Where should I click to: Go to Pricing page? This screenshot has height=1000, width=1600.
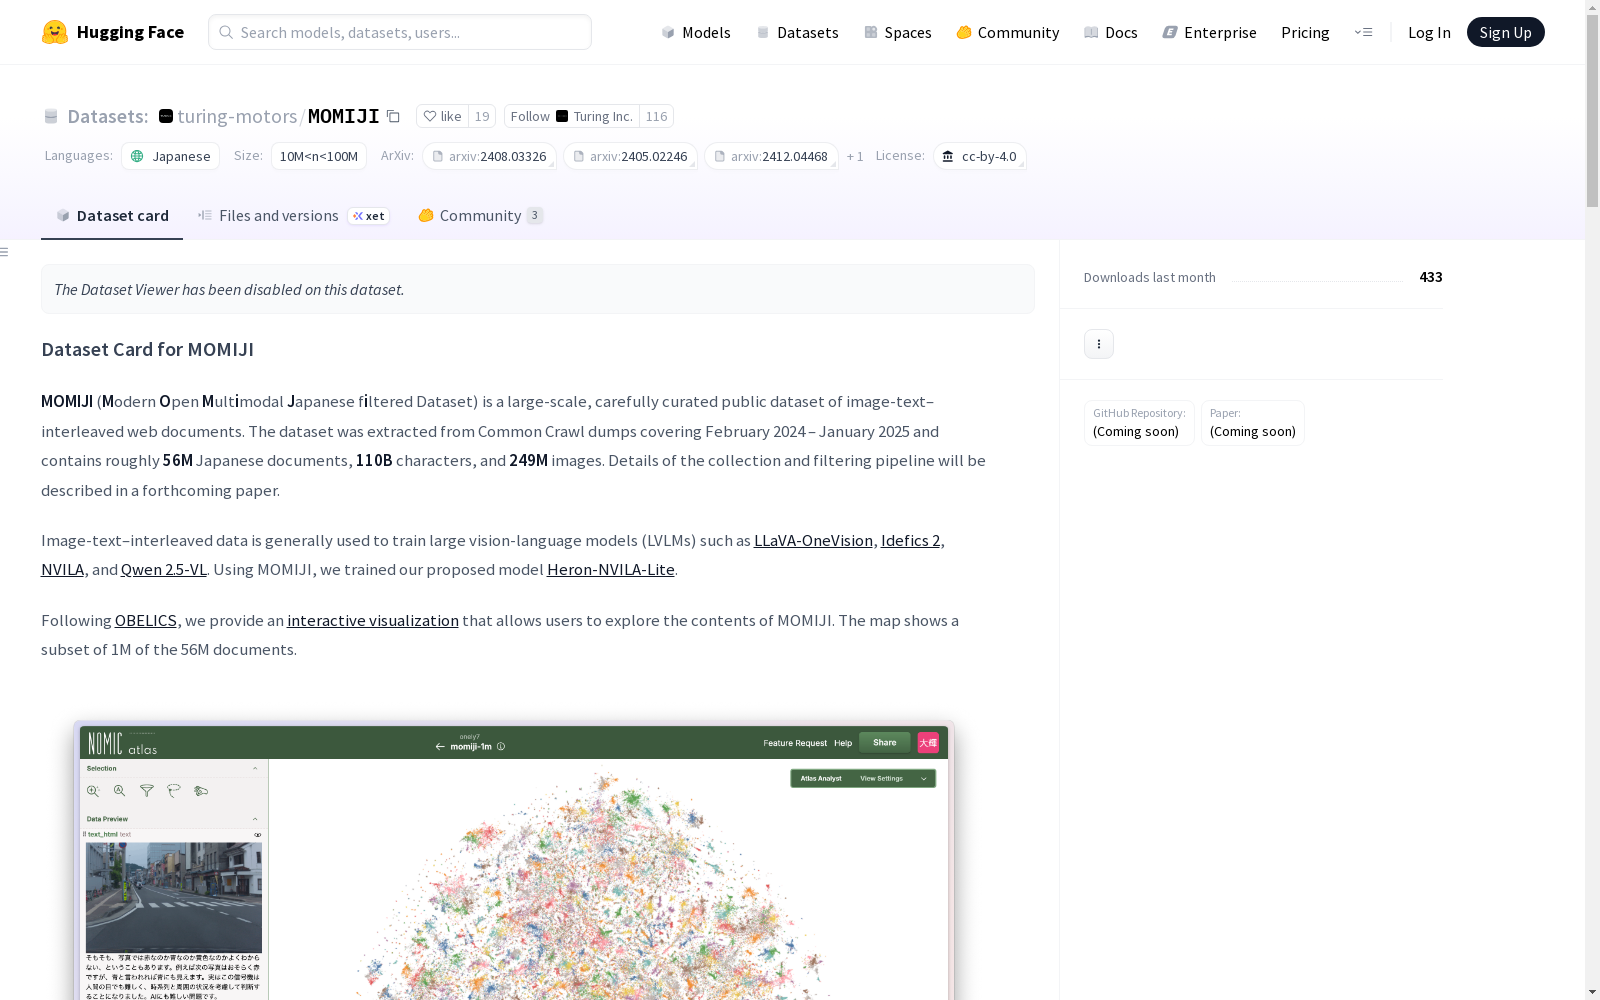1305,32
